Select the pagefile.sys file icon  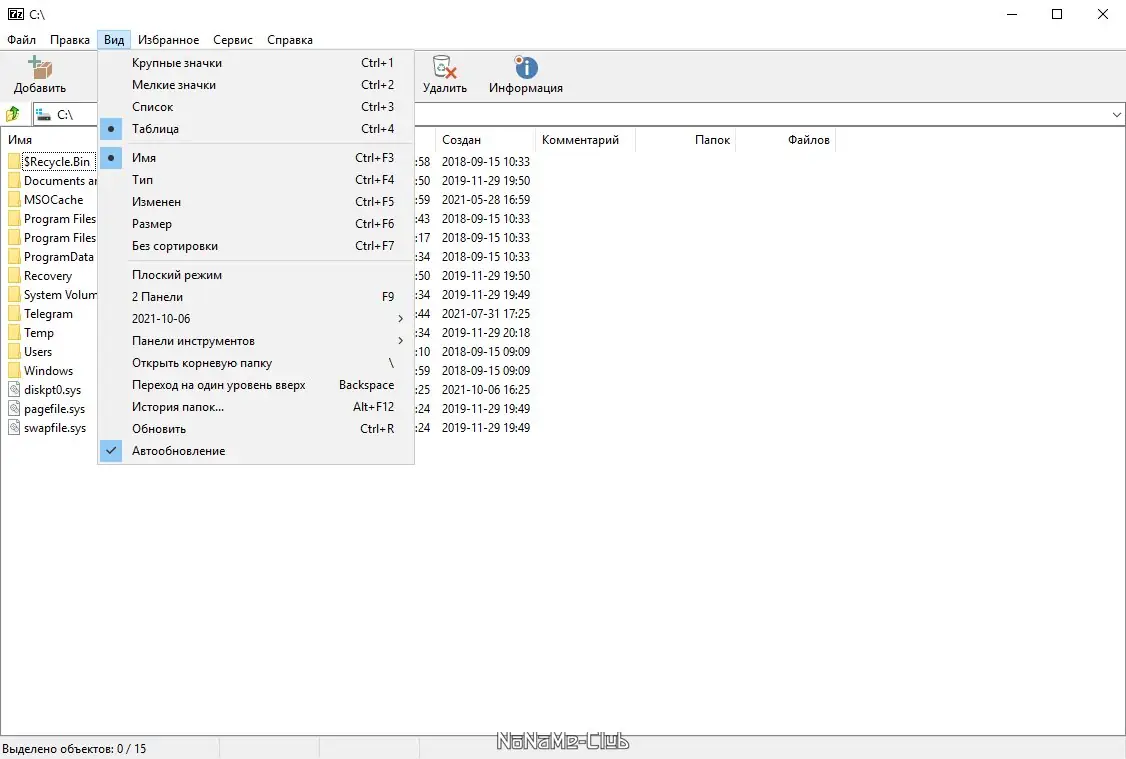(x=14, y=409)
